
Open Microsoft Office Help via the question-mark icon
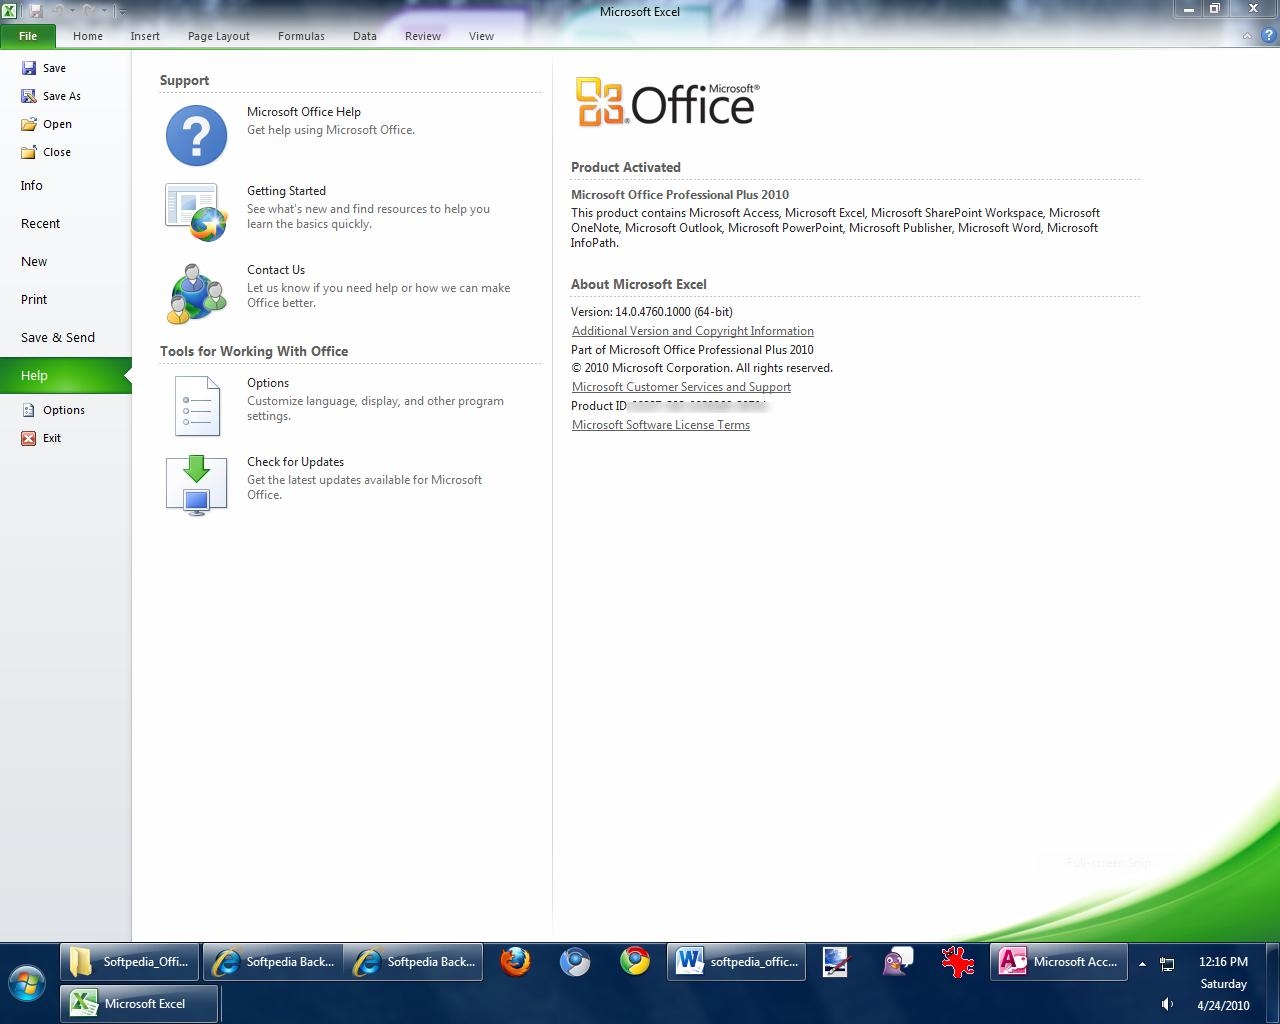point(196,135)
